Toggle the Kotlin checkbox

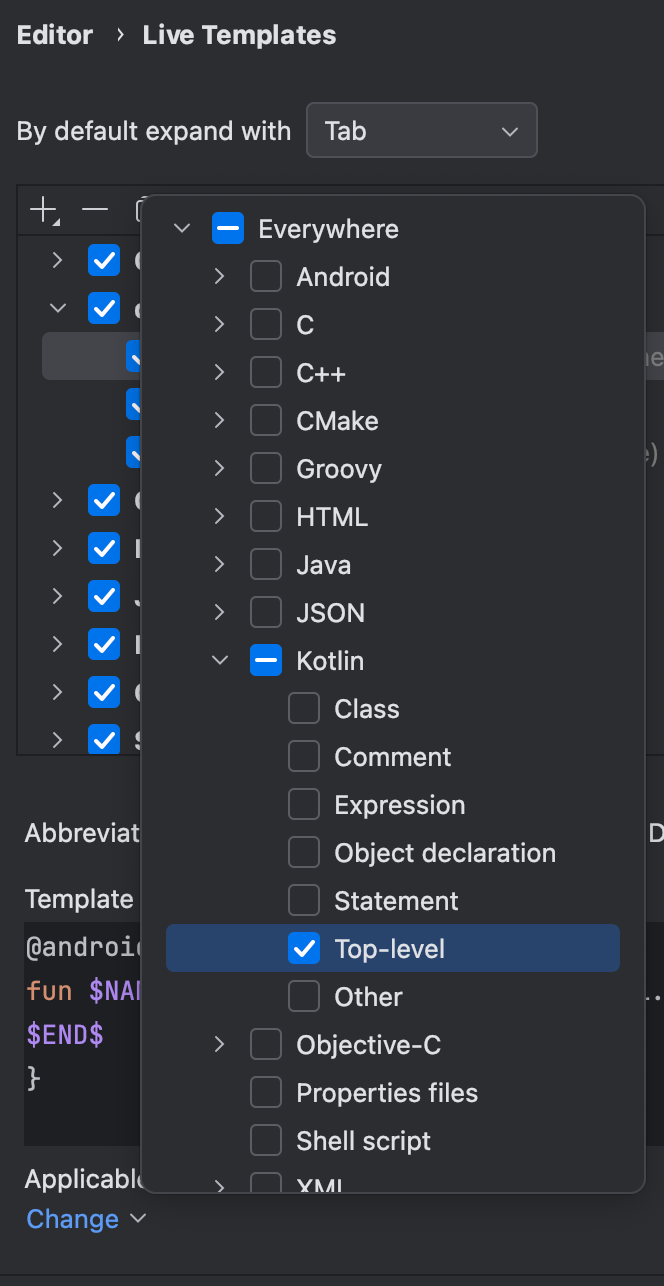[266, 661]
